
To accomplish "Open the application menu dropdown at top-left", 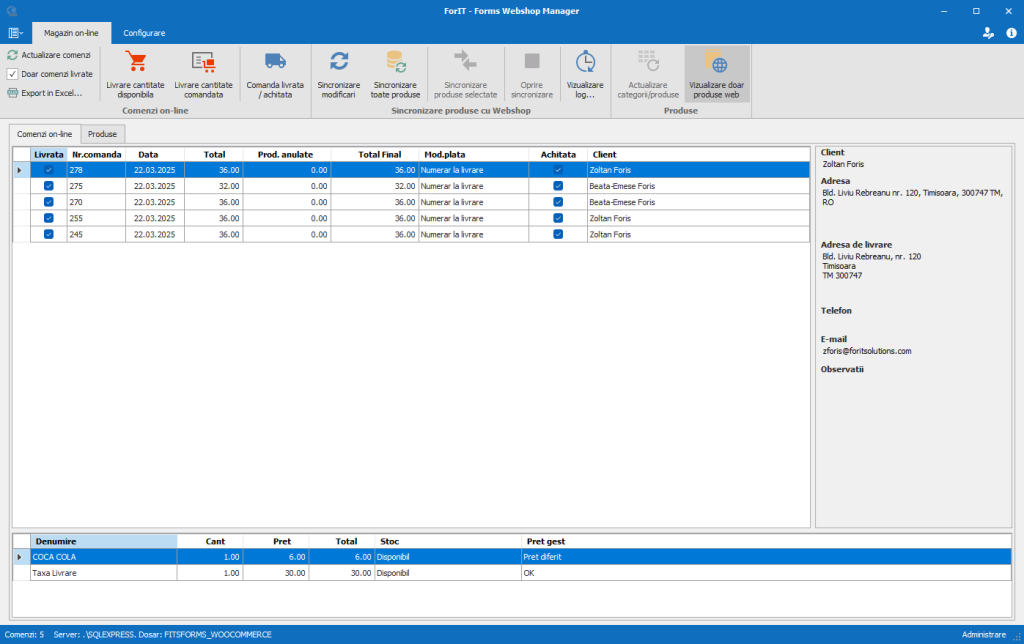I will [x=15, y=33].
